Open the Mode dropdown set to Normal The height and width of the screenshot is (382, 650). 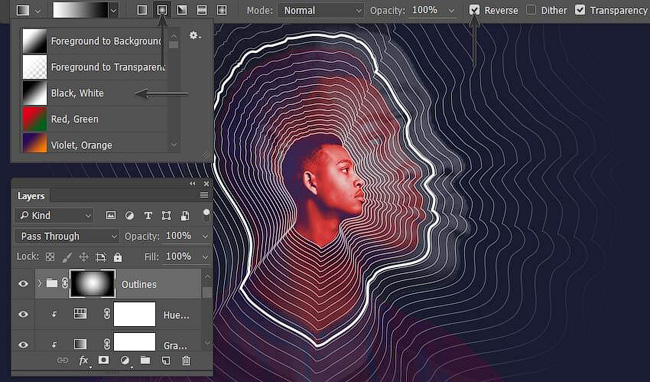[321, 10]
